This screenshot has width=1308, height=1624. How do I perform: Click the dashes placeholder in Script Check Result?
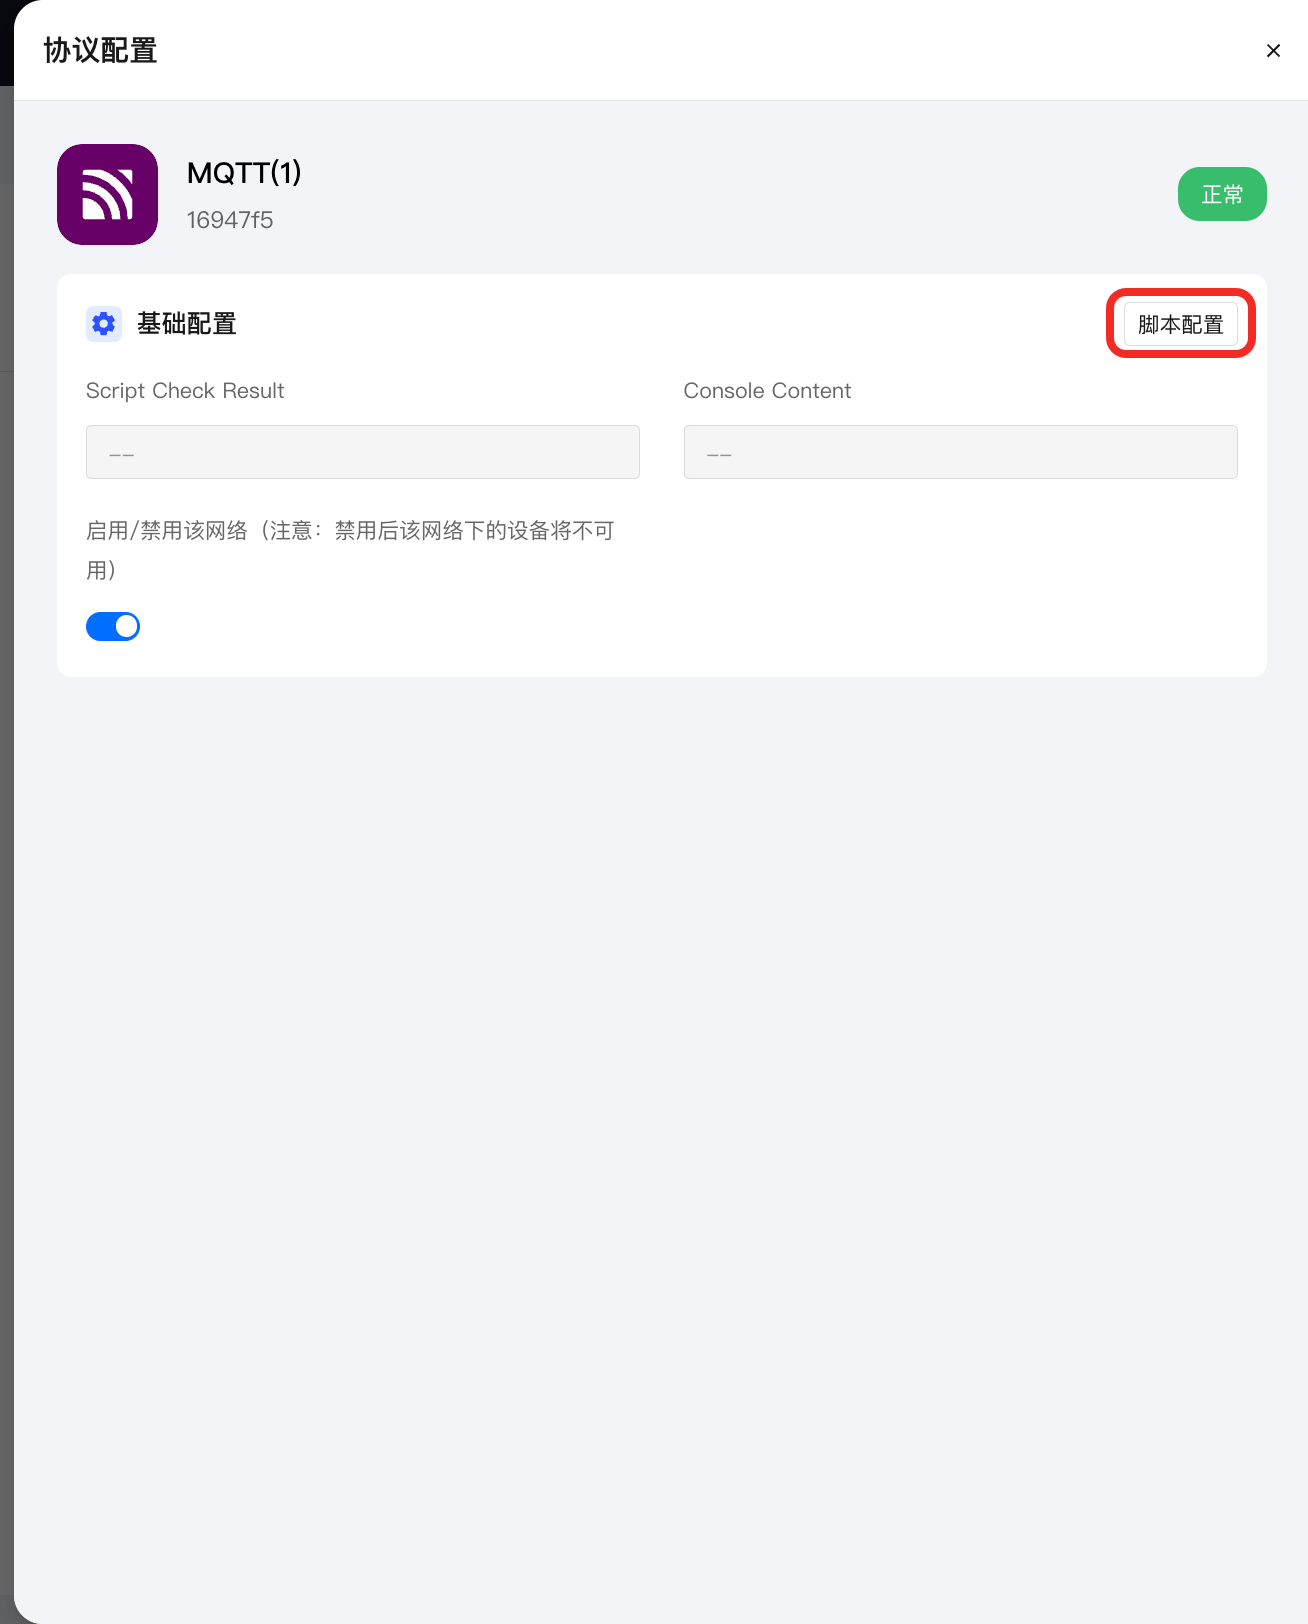121,455
